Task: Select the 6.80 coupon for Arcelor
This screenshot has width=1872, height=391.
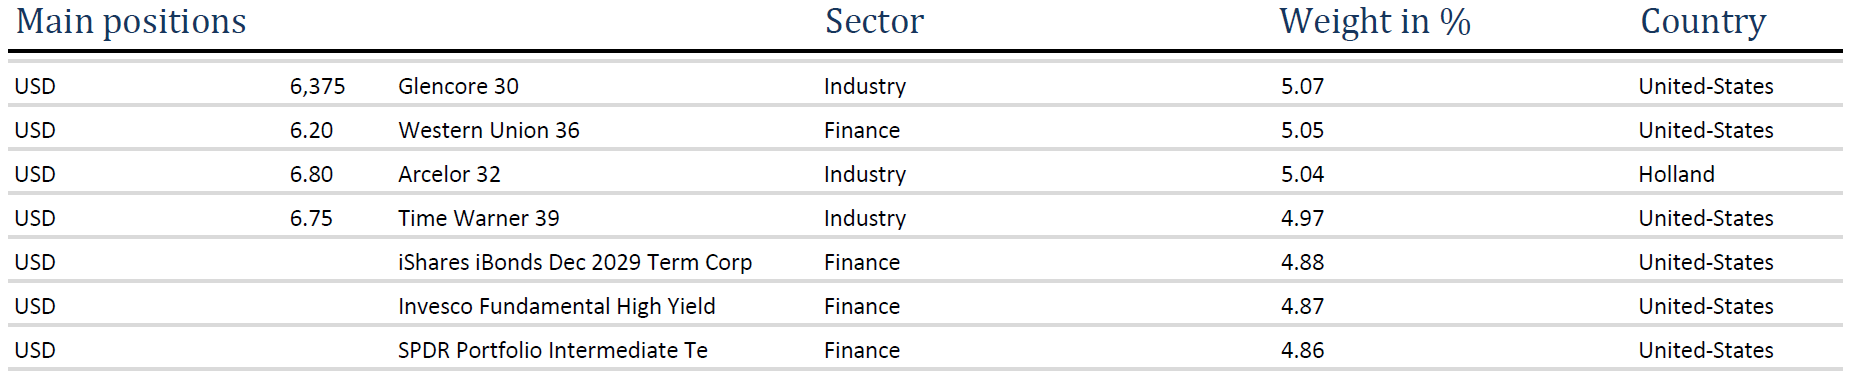Action: click(311, 175)
